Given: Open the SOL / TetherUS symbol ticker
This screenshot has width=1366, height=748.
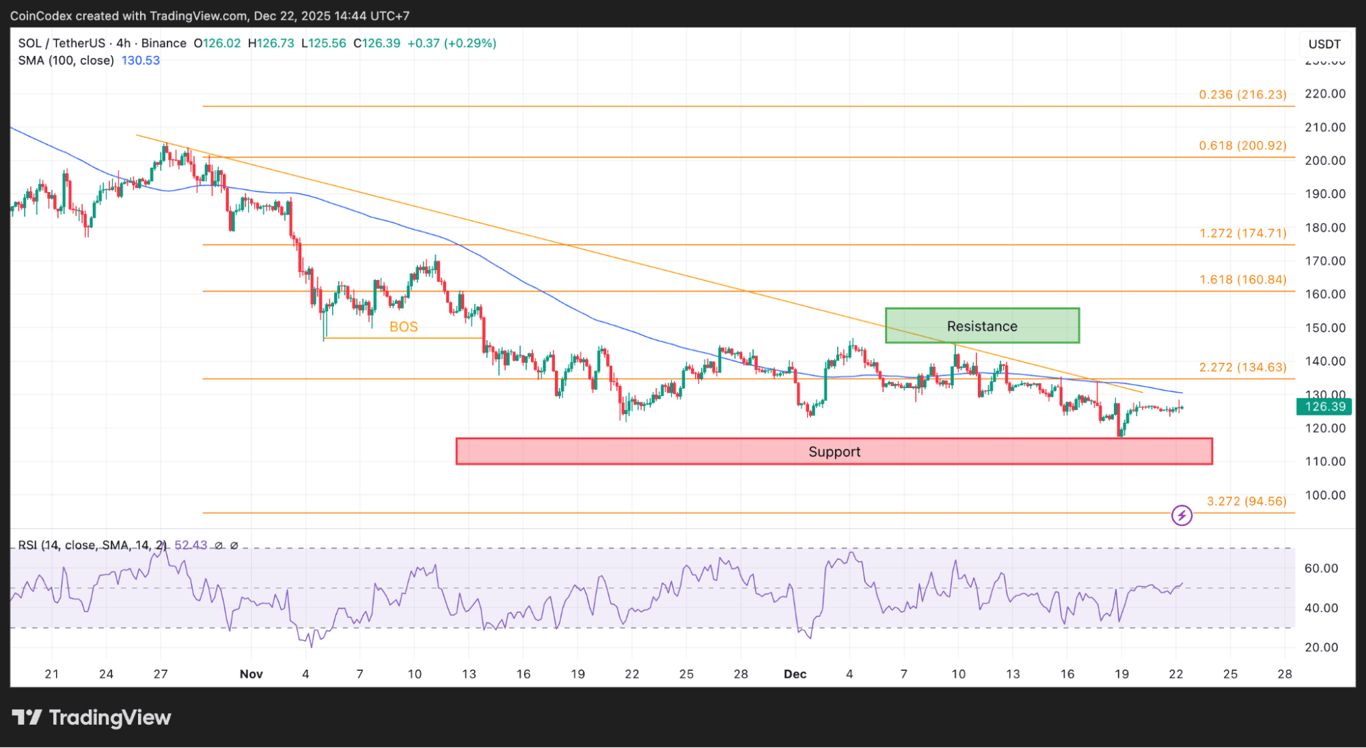Looking at the screenshot, I should coord(62,43).
